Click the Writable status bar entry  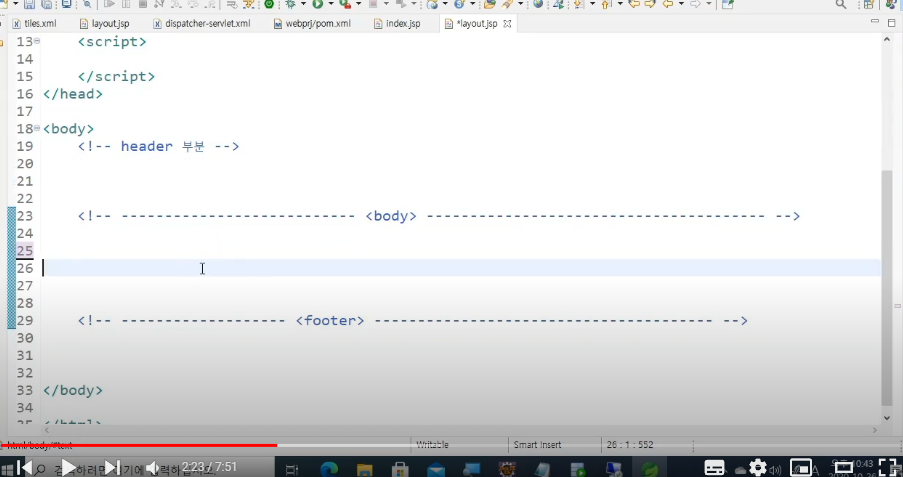[x=432, y=445]
